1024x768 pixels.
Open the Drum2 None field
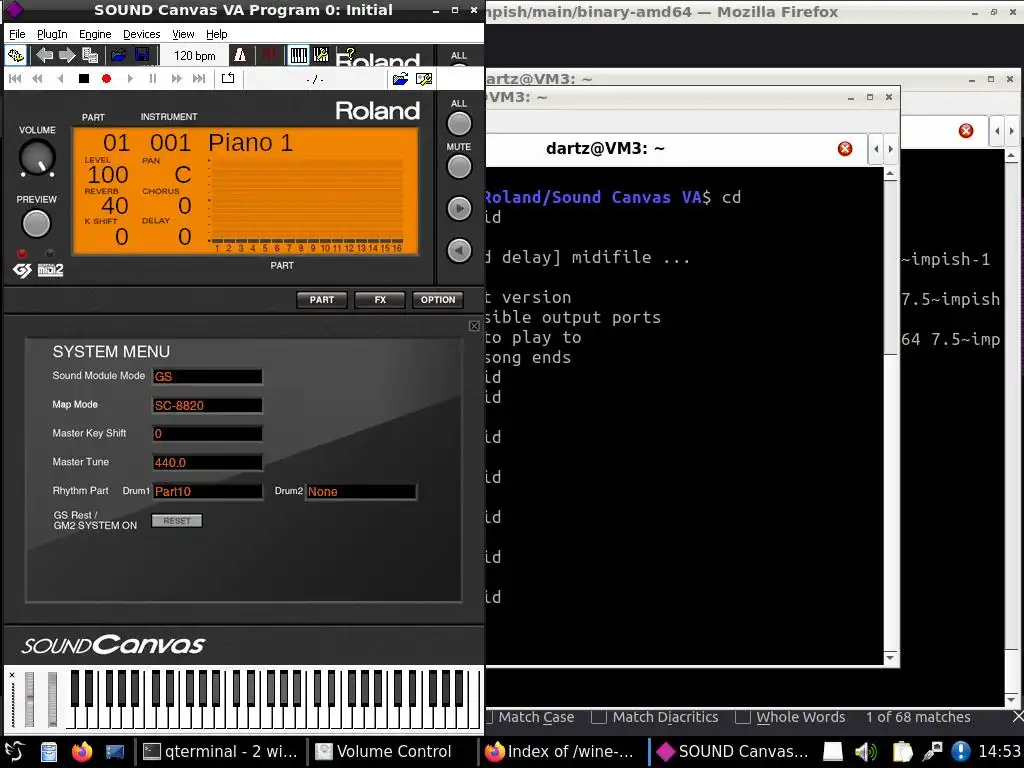(x=361, y=491)
